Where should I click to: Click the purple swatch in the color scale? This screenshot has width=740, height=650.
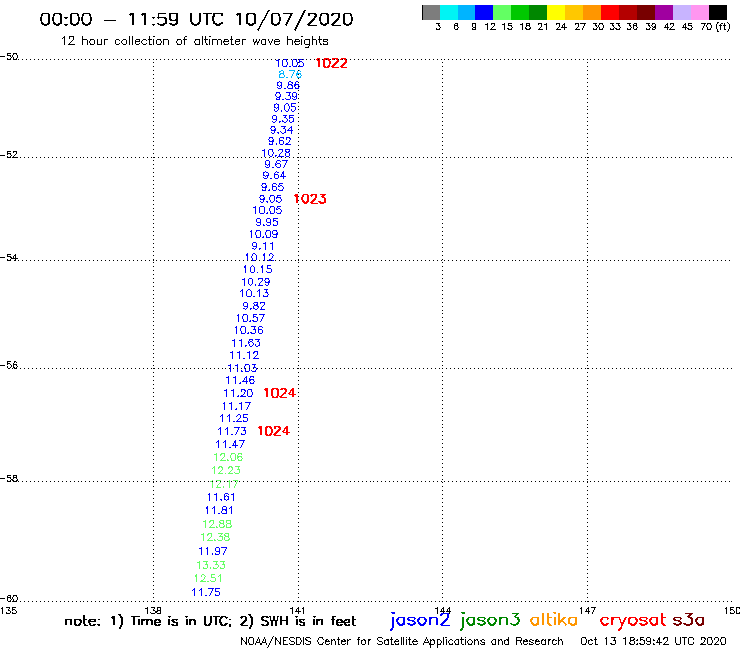point(664,12)
